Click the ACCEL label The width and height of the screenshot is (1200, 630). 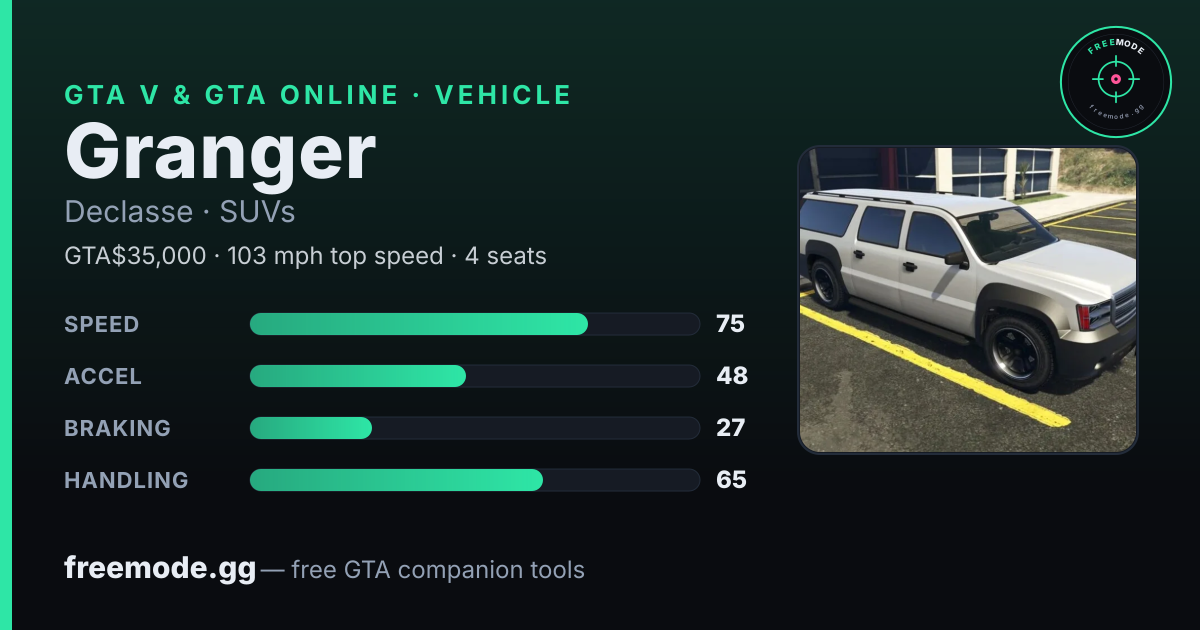coord(103,376)
